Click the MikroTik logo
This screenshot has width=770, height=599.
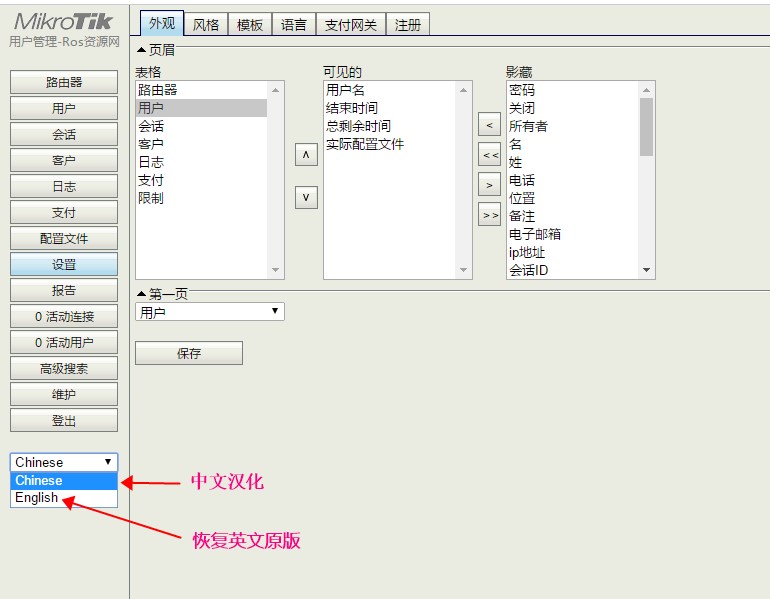[64, 21]
